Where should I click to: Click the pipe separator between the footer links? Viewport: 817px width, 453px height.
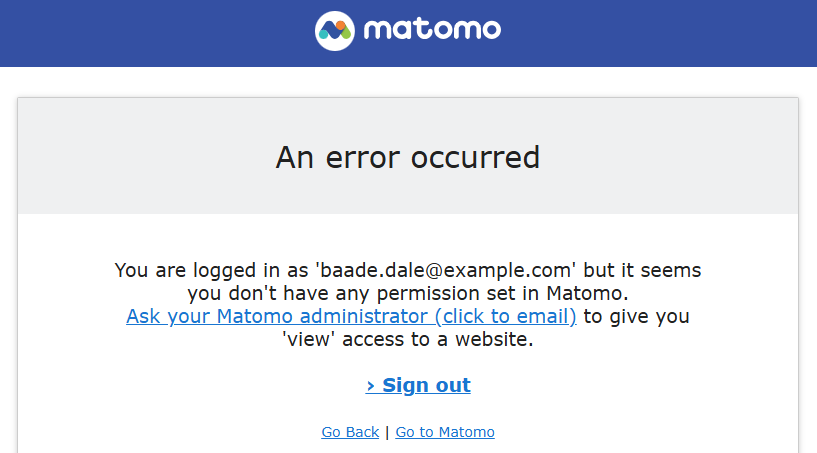tap(387, 432)
